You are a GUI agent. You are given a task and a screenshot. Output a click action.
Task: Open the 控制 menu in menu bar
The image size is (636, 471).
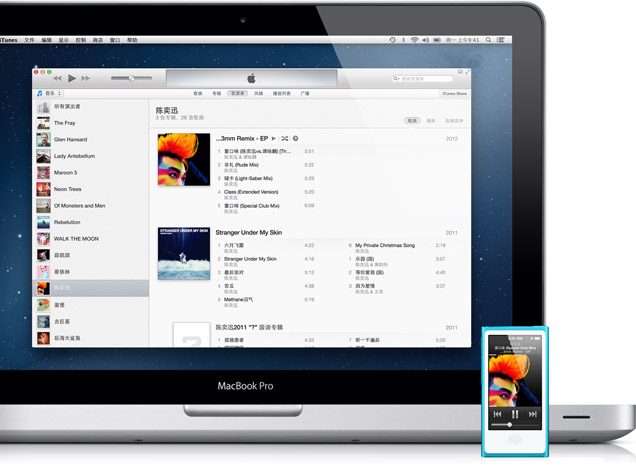point(81,40)
